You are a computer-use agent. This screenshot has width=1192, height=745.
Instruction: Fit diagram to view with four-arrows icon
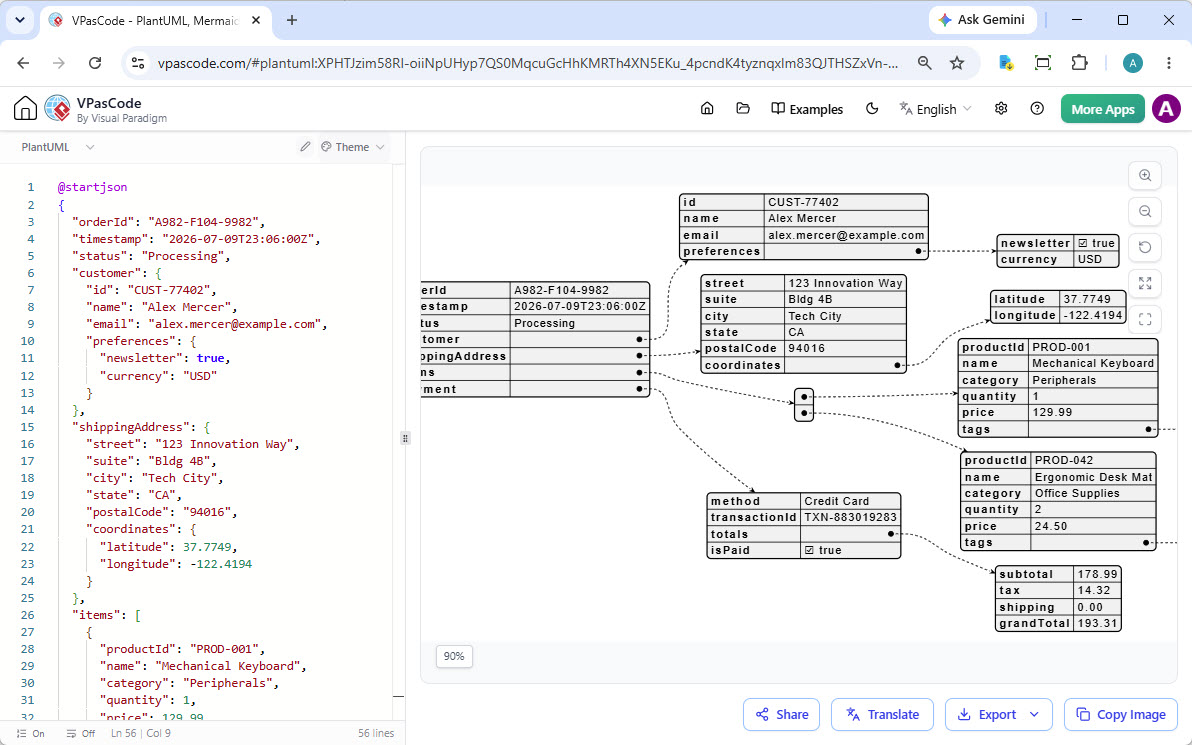(x=1145, y=284)
